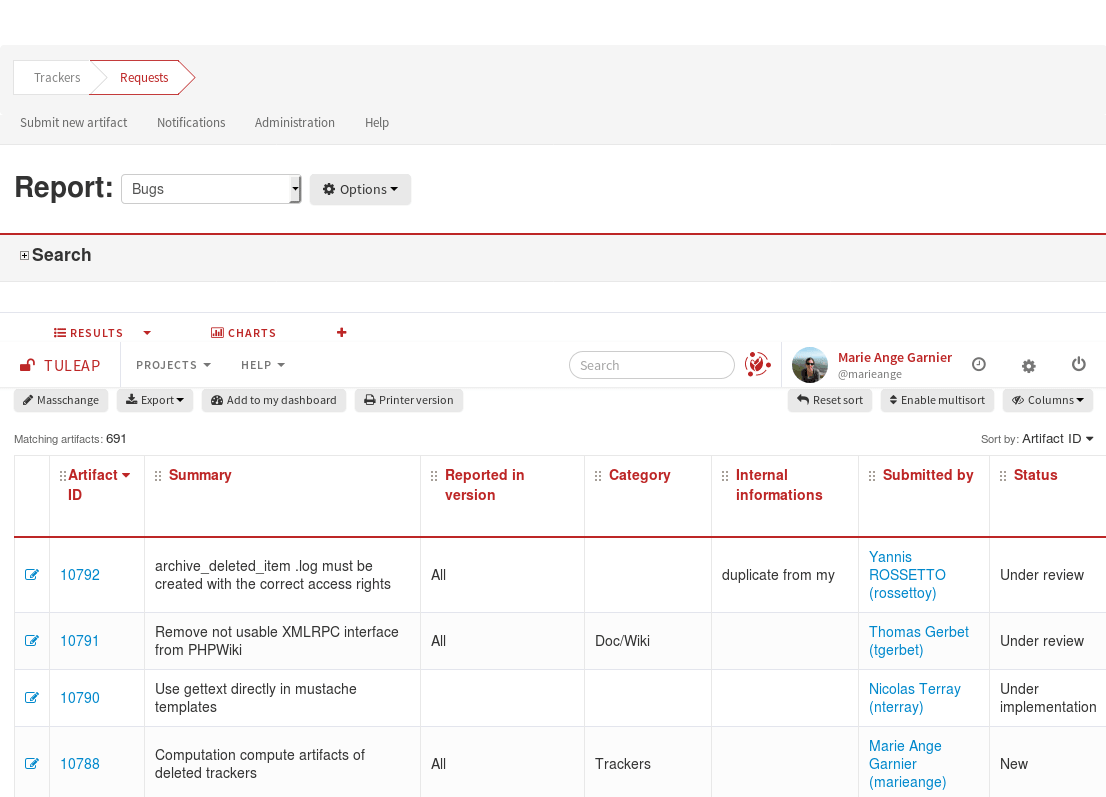Switch to the Charts tab
The image size is (1106, 797).
pos(243,333)
